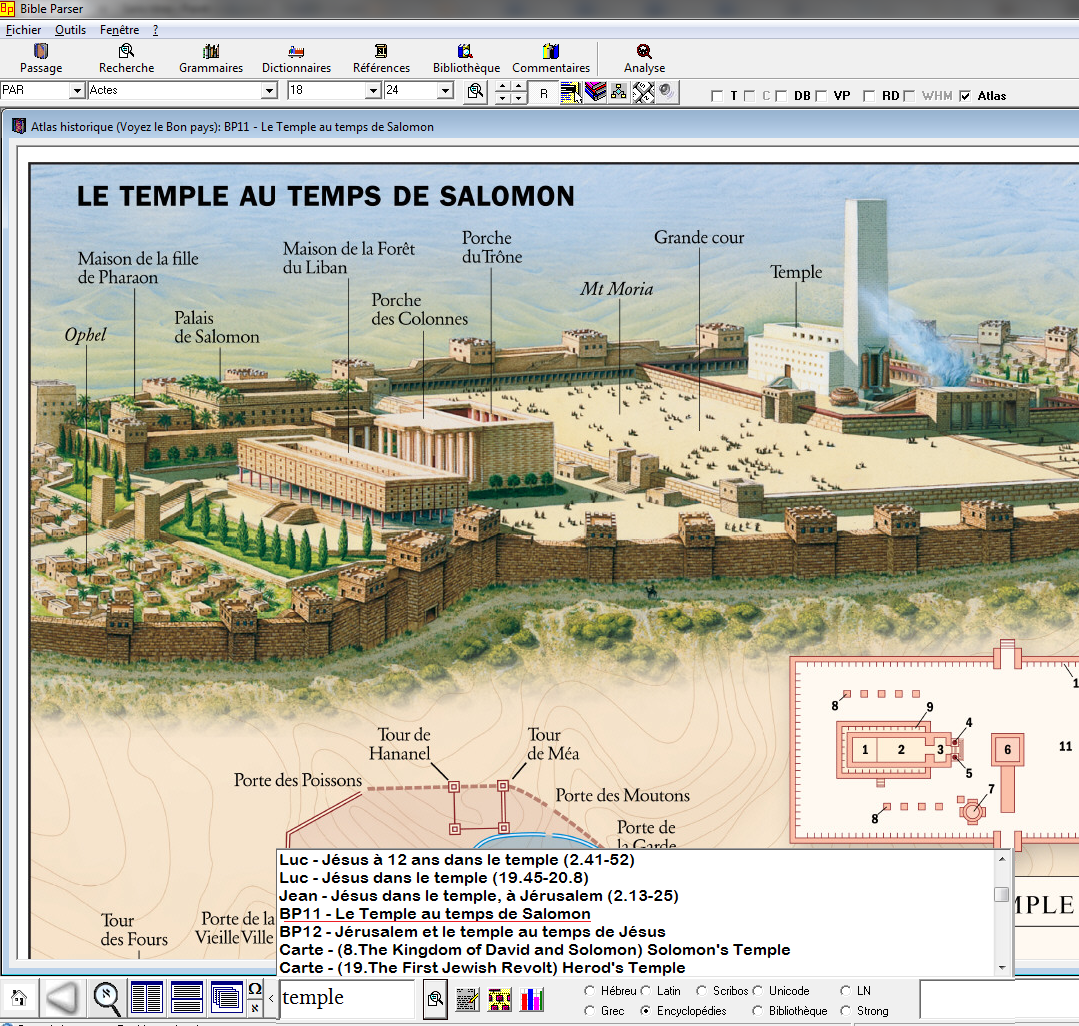This screenshot has width=1079, height=1026.
Task: Select the two-column window layout icon
Action: click(147, 998)
